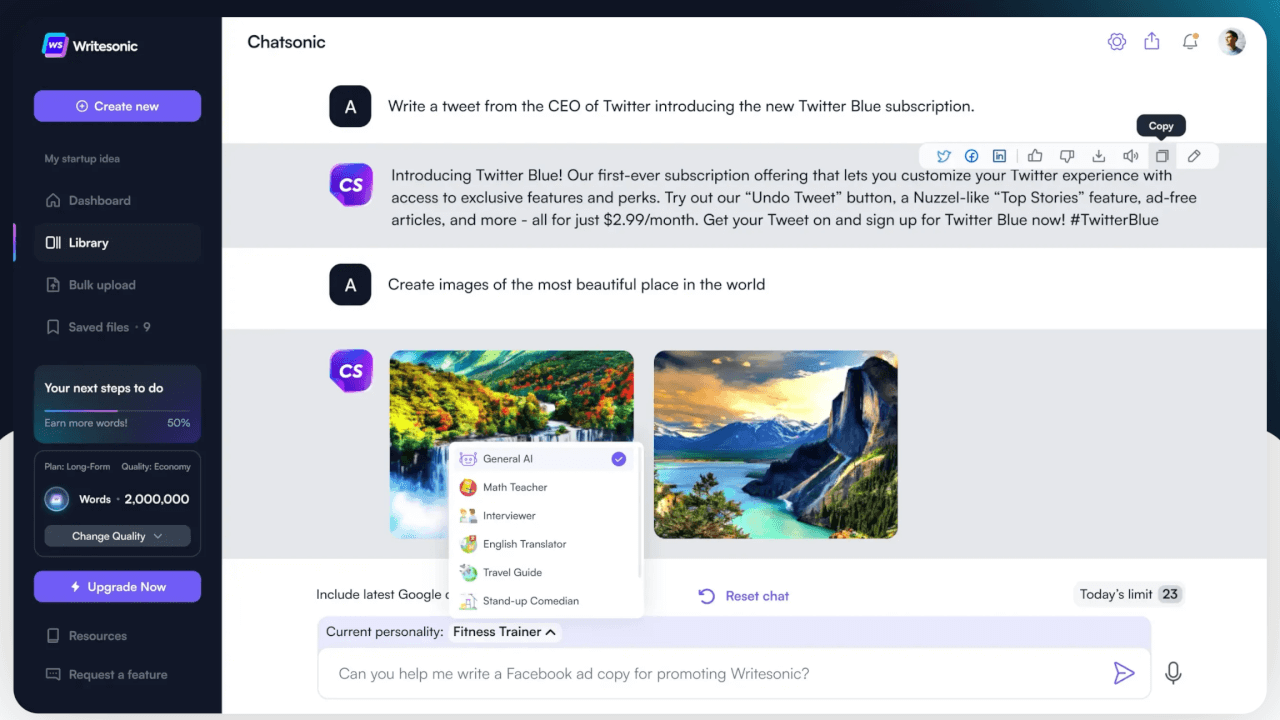Click the Upgrade Now button
The height and width of the screenshot is (720, 1280).
[x=117, y=587]
